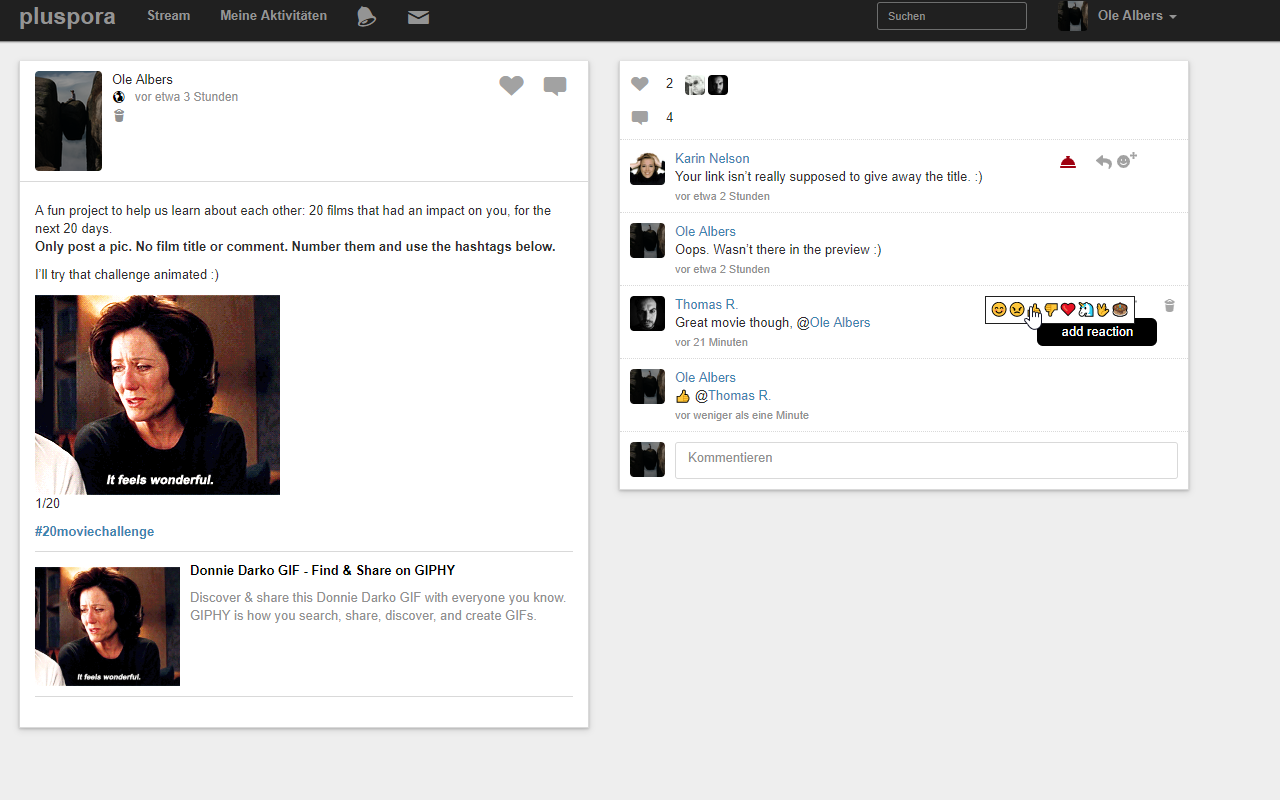Click the '1/20' caption text

point(47,504)
